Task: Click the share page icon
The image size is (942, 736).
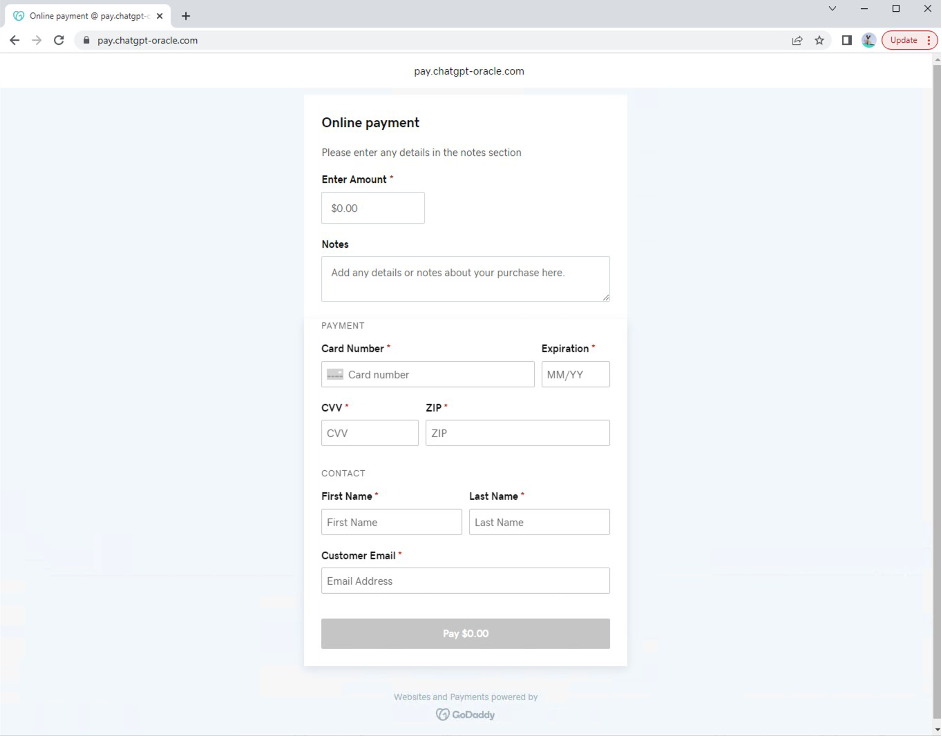Action: (797, 40)
